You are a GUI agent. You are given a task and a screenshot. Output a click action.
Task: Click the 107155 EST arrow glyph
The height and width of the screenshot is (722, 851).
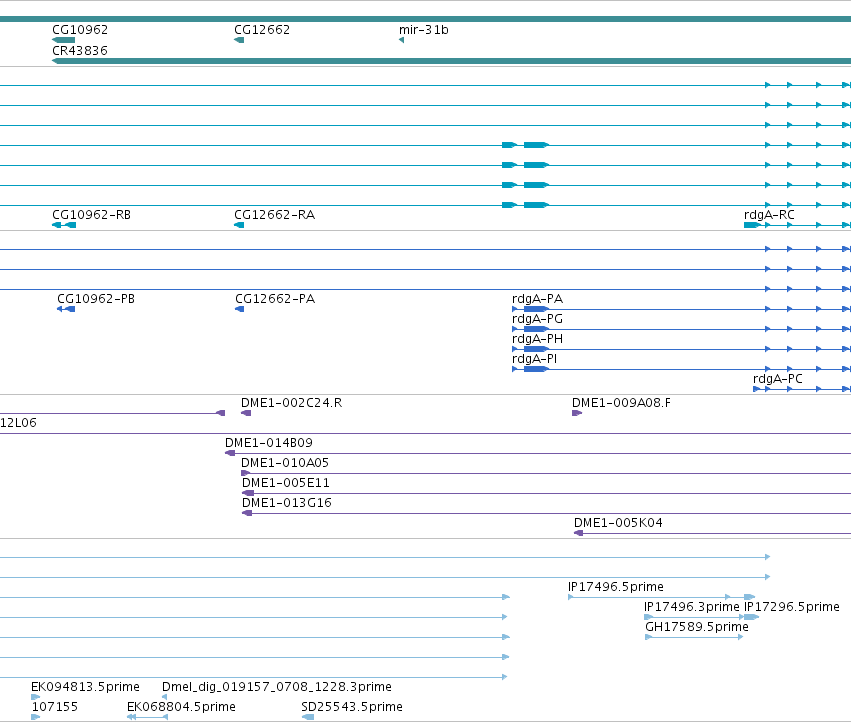[x=36, y=717]
